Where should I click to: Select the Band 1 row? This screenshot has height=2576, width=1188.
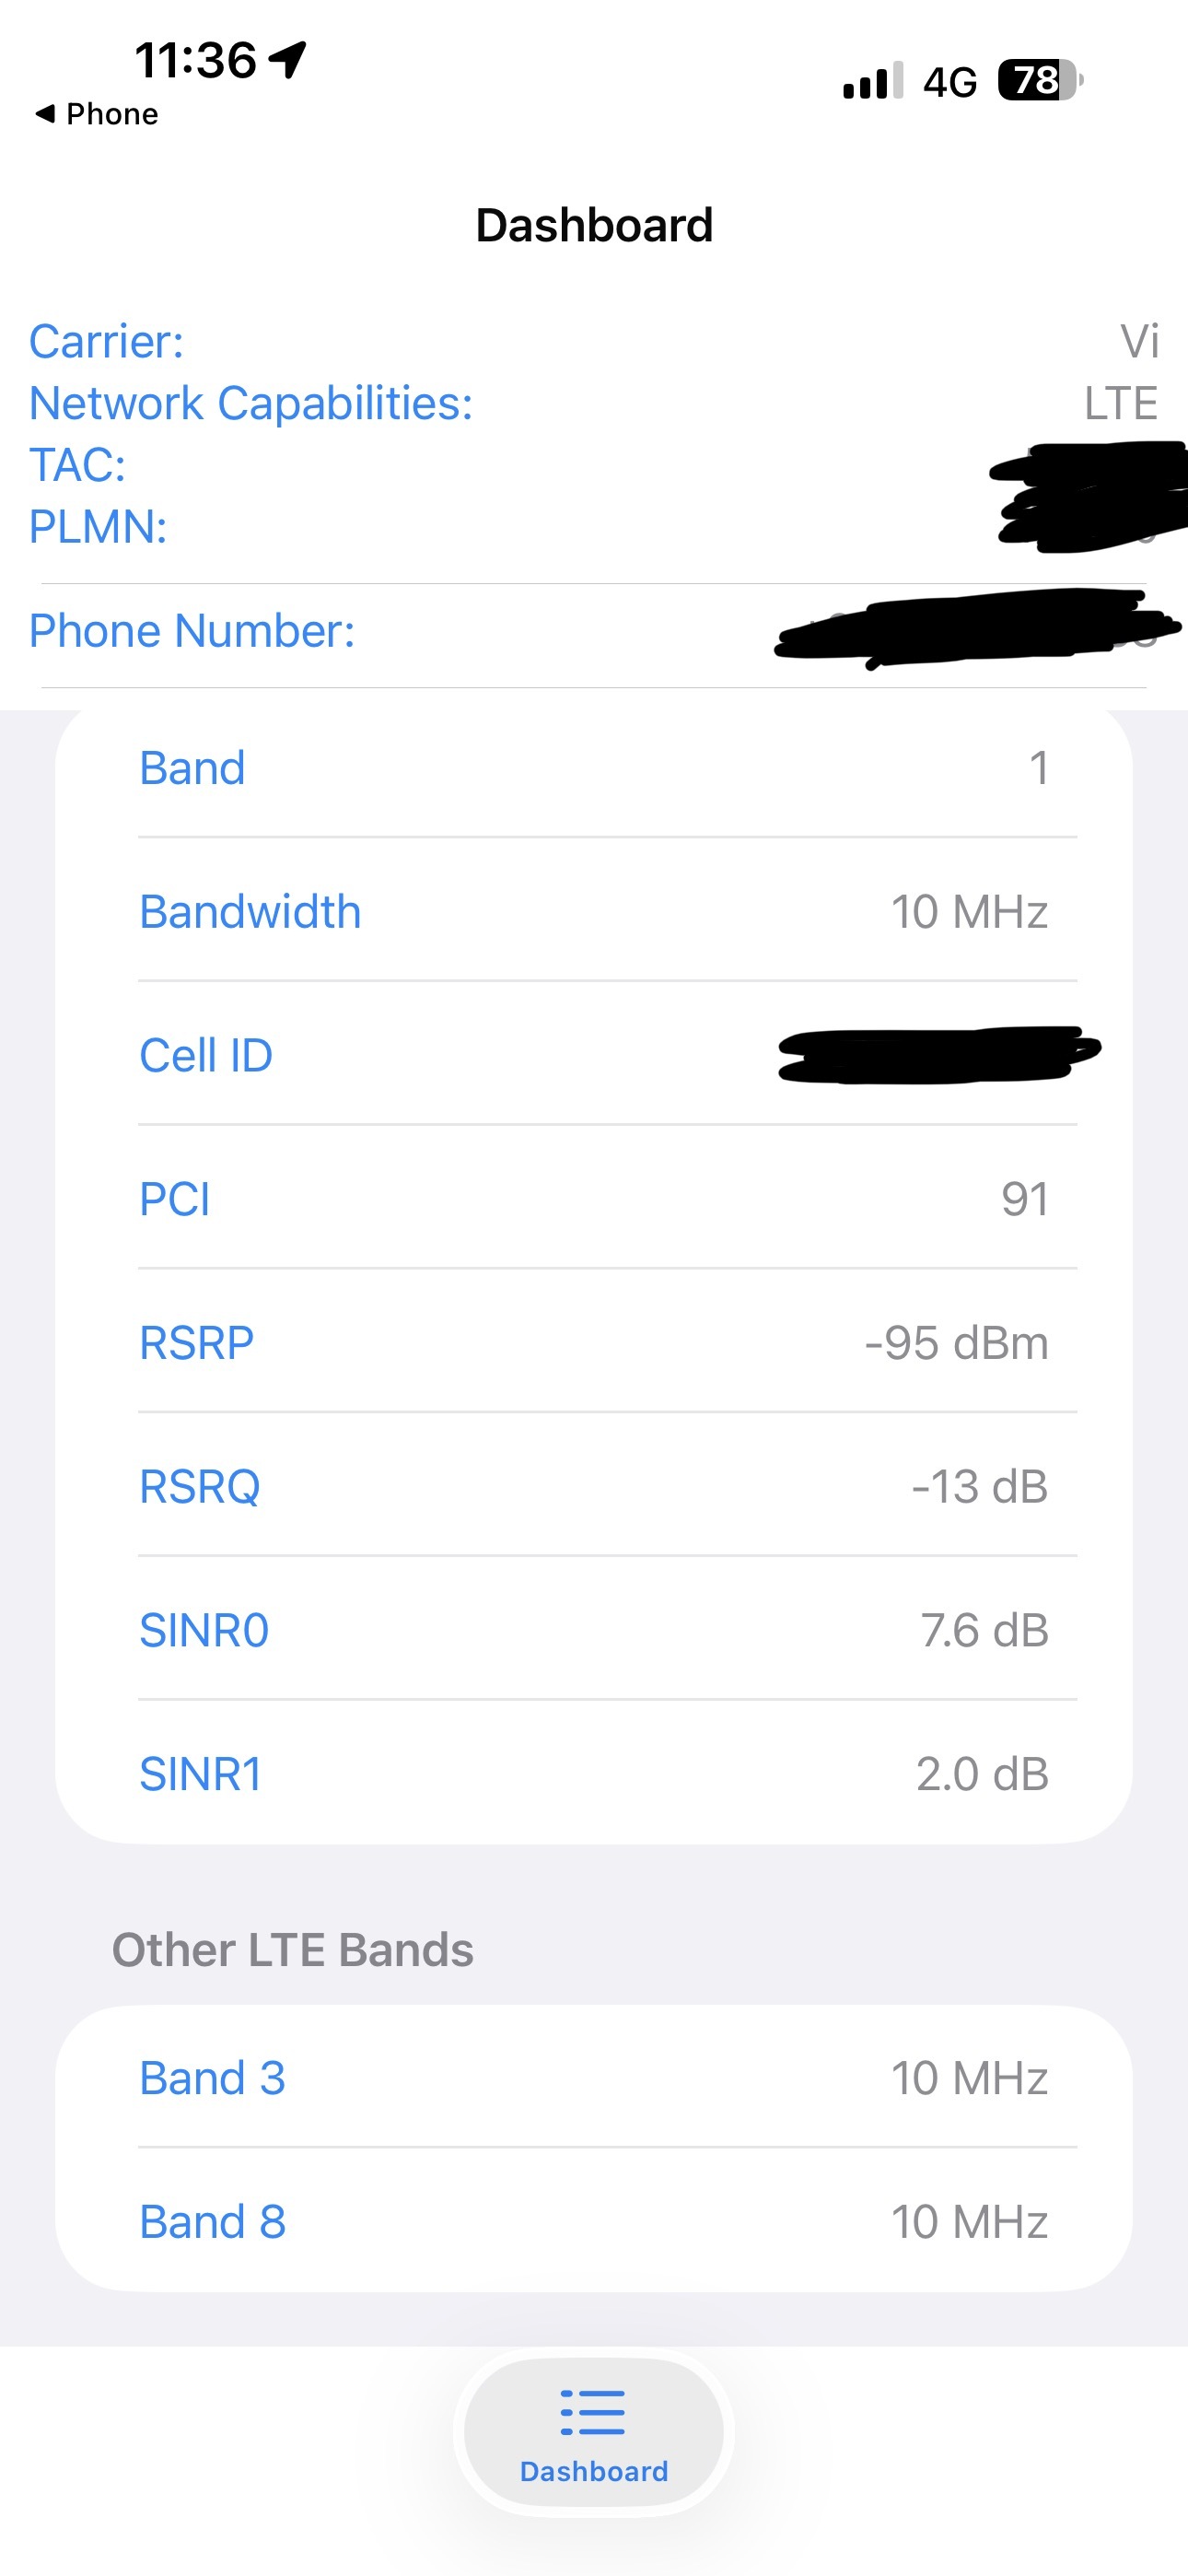pos(594,768)
